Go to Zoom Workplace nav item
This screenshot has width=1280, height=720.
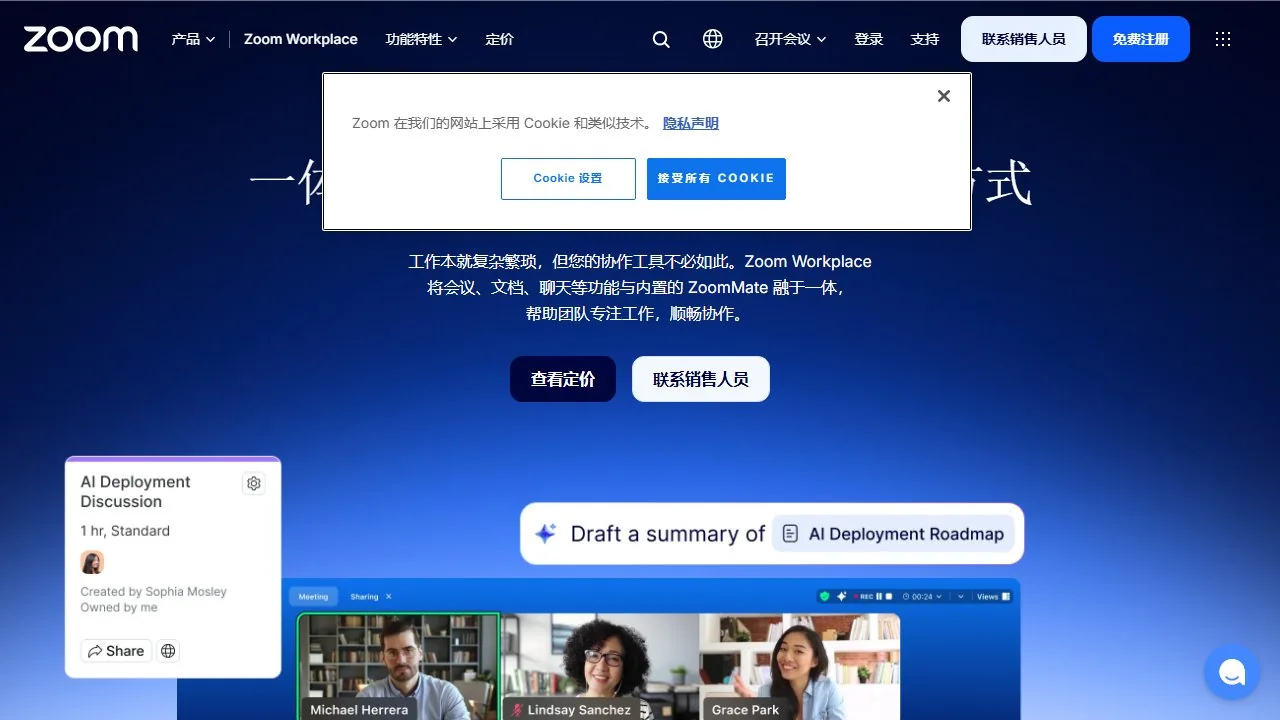300,39
